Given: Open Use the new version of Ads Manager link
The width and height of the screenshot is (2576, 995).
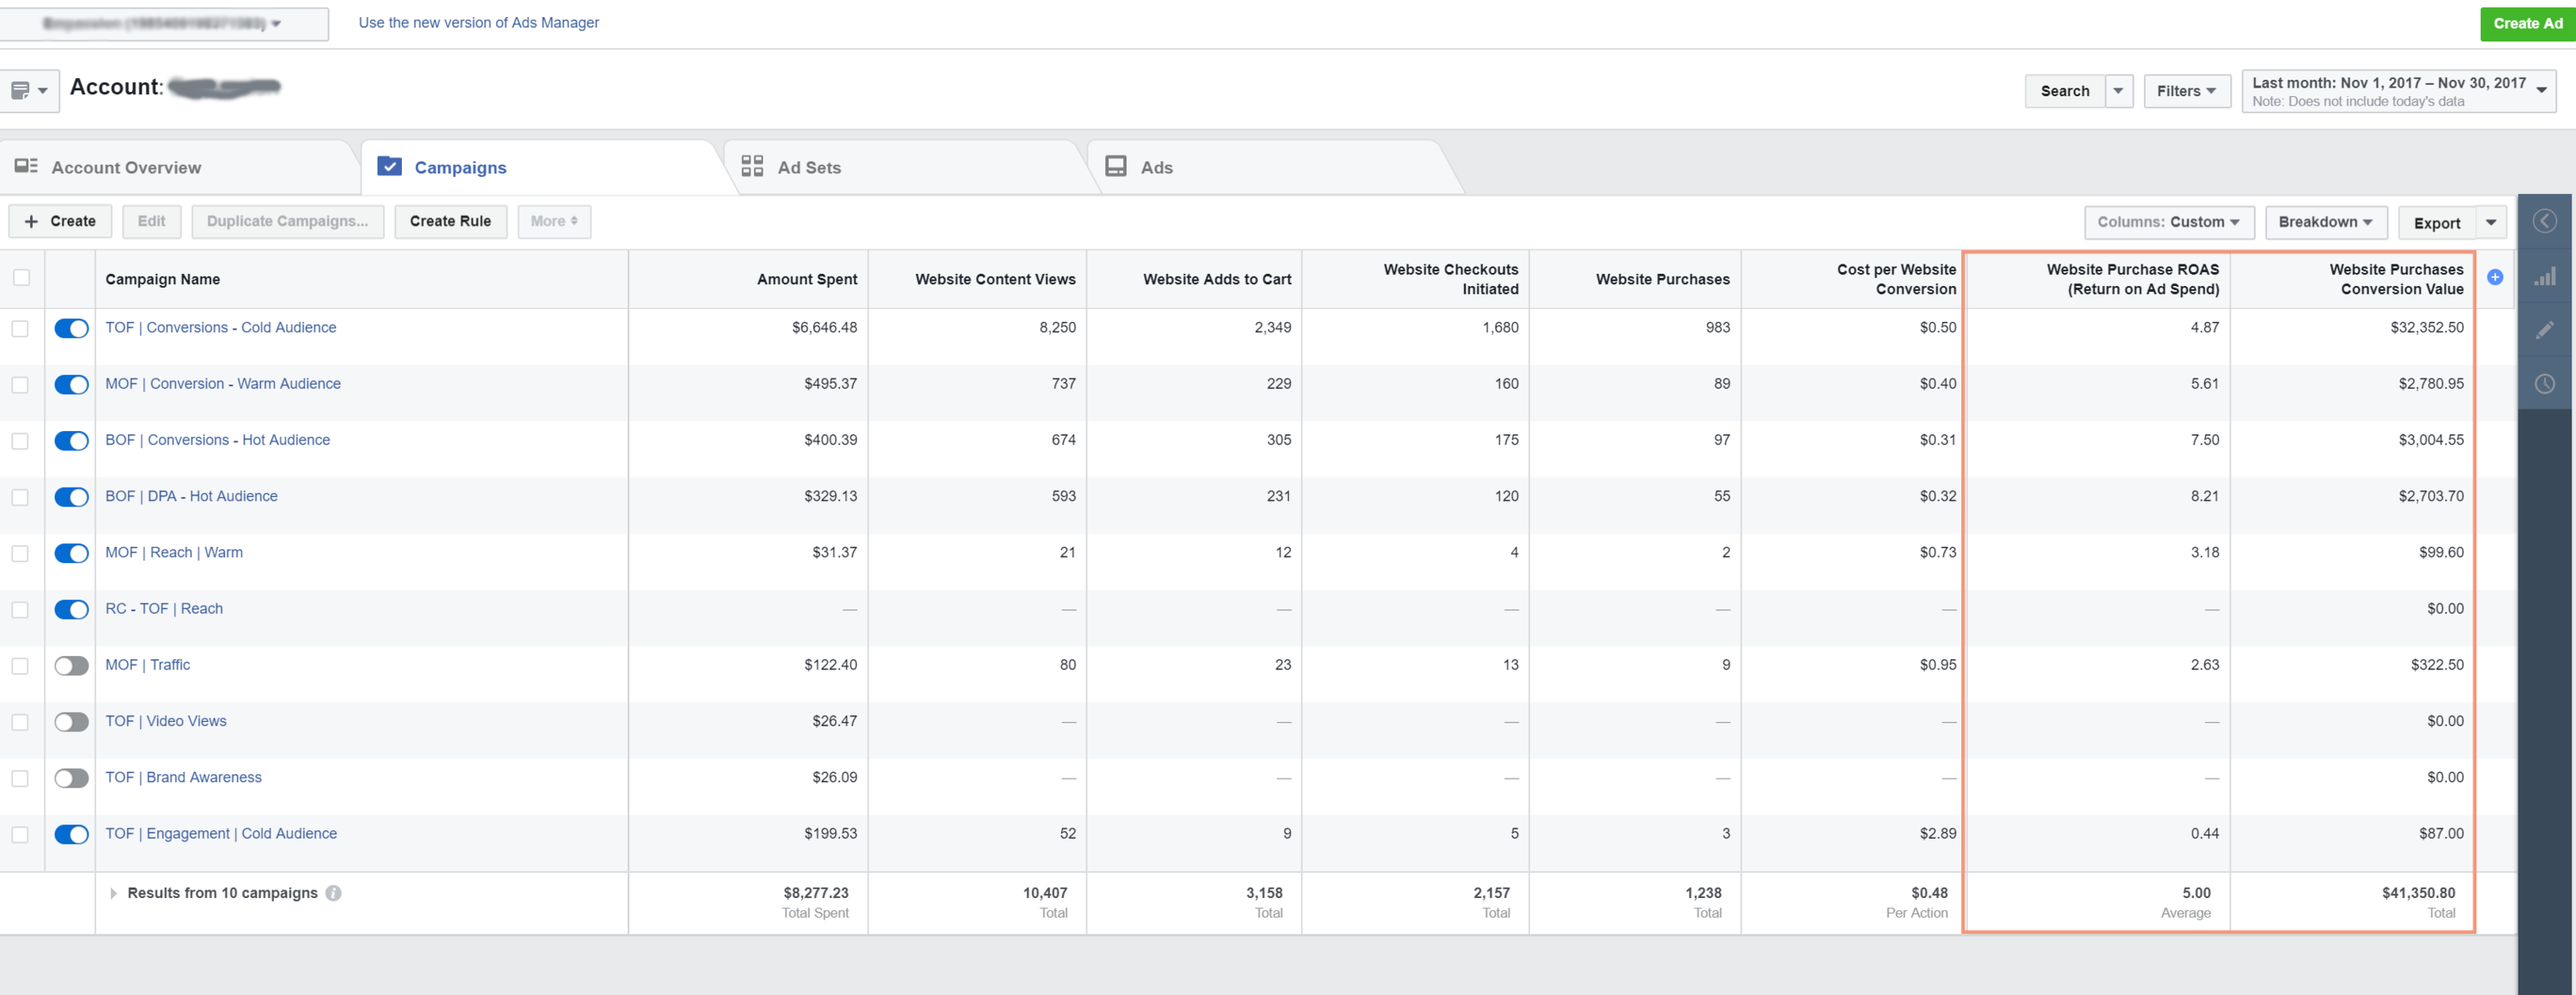Looking at the screenshot, I should pyautogui.click(x=478, y=23).
